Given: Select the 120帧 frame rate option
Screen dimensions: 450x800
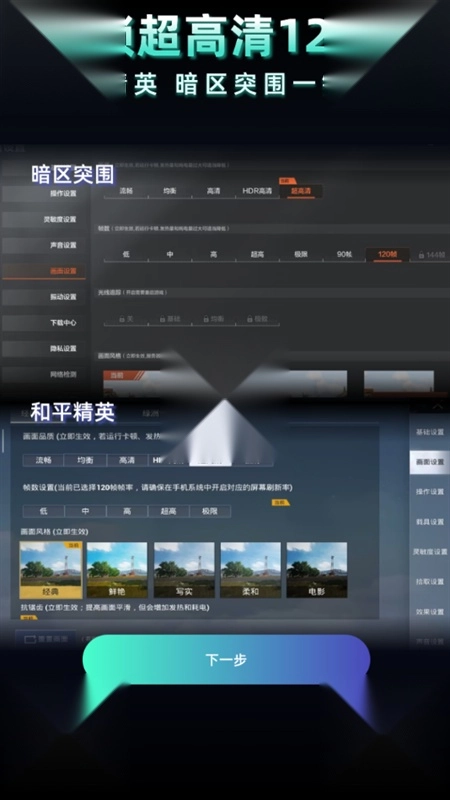Looking at the screenshot, I should click(388, 255).
